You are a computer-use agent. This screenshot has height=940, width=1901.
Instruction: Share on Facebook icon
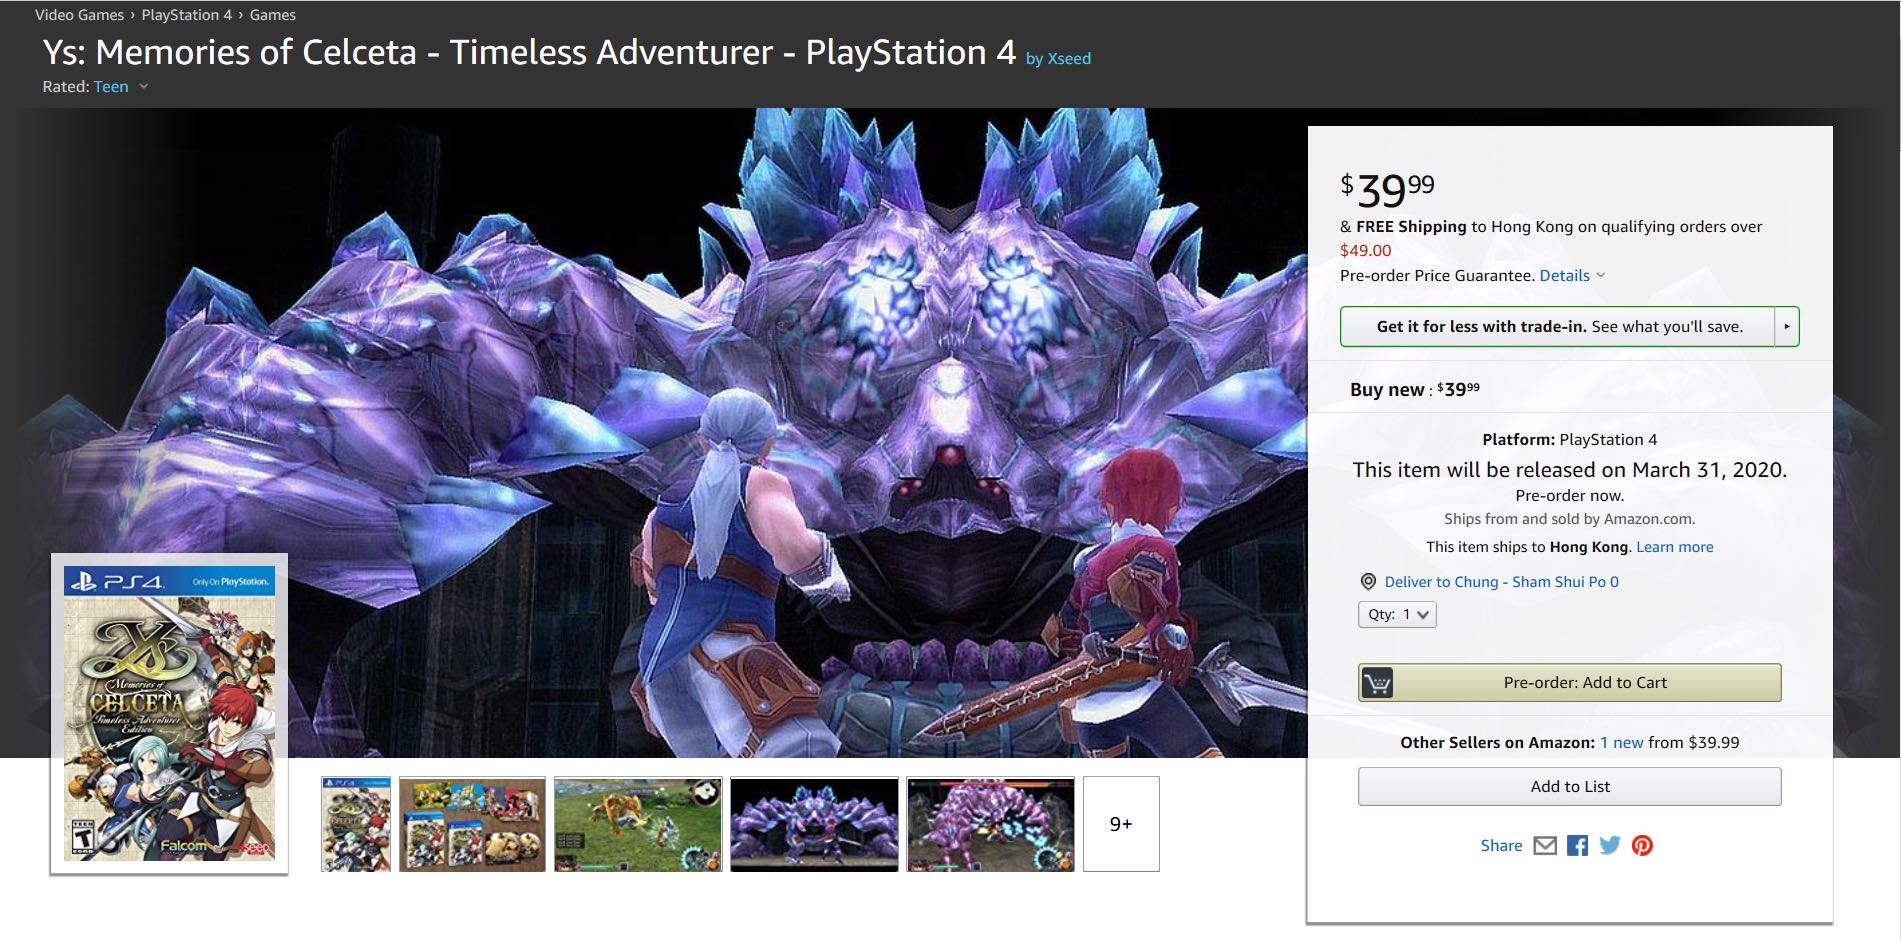1577,846
